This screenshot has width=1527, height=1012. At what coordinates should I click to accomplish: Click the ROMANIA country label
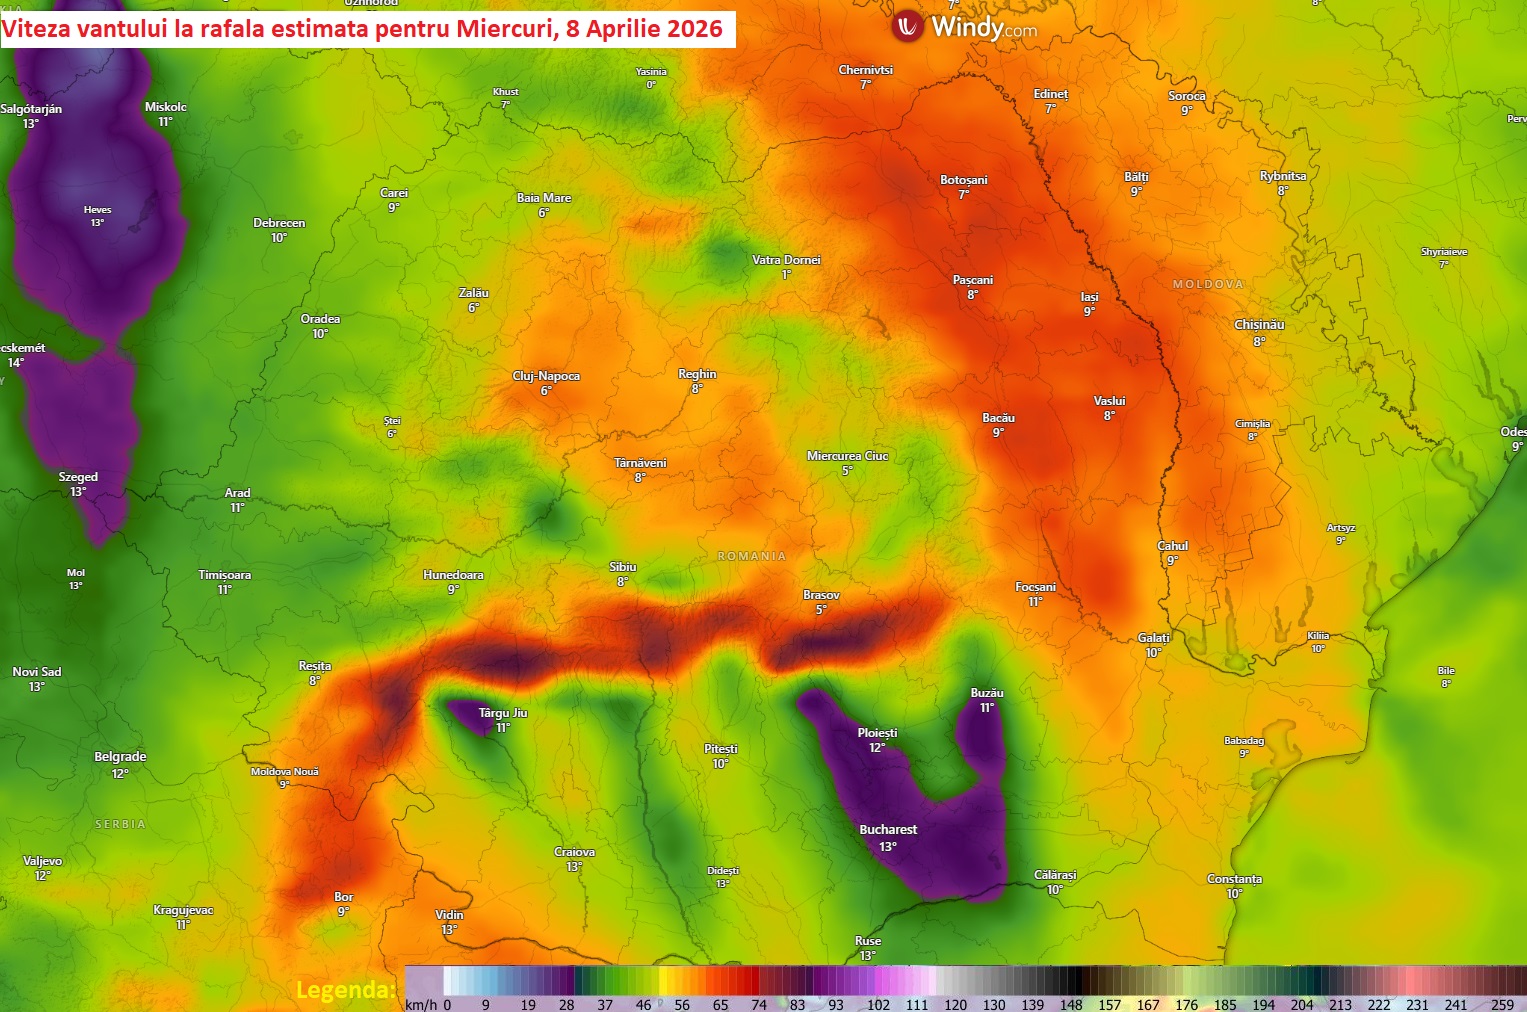(752, 556)
